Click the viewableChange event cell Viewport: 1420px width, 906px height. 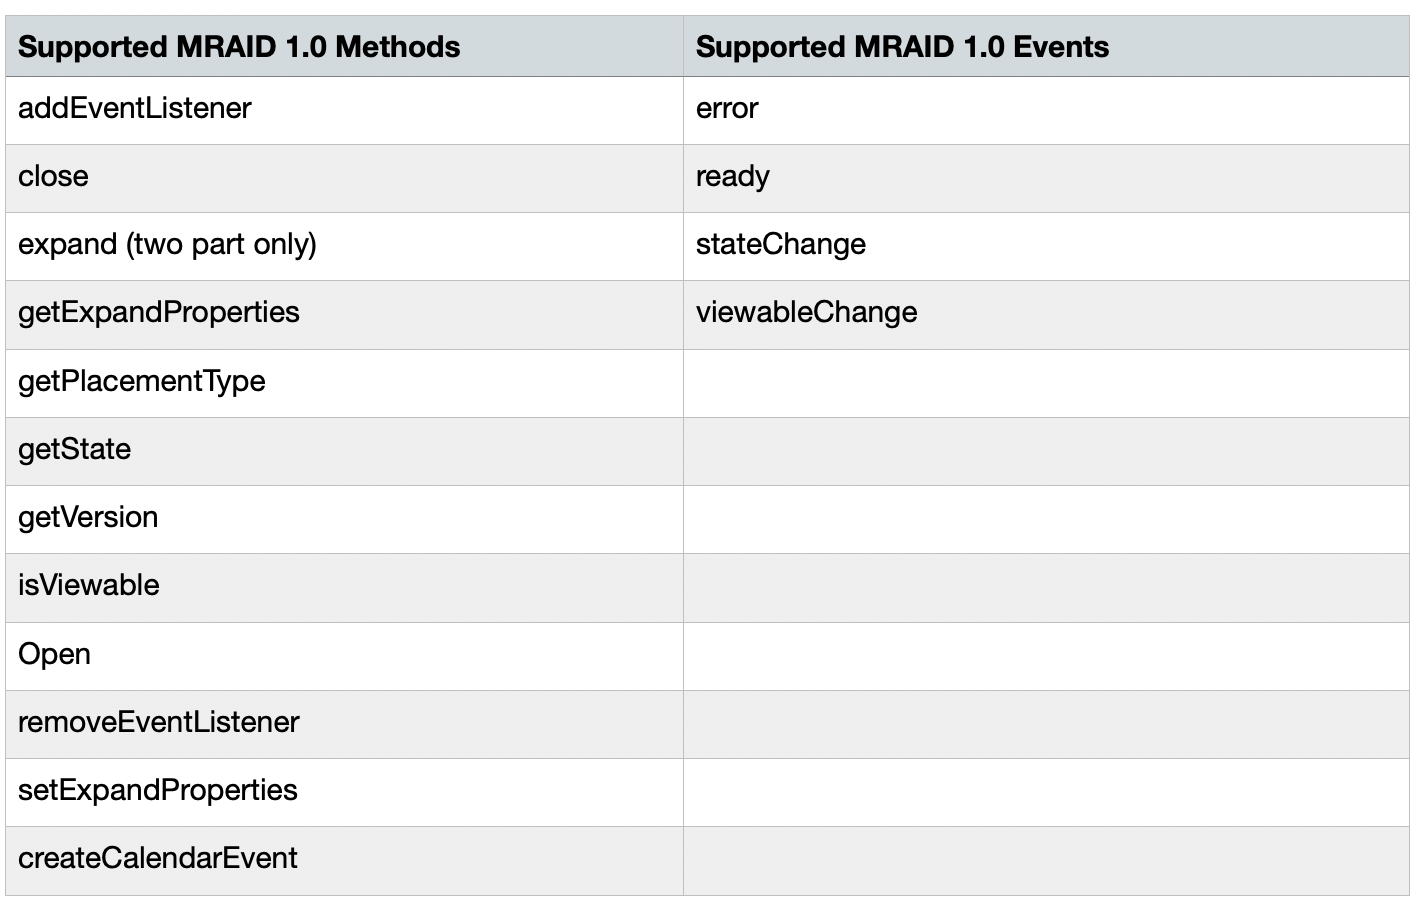[x=807, y=312]
